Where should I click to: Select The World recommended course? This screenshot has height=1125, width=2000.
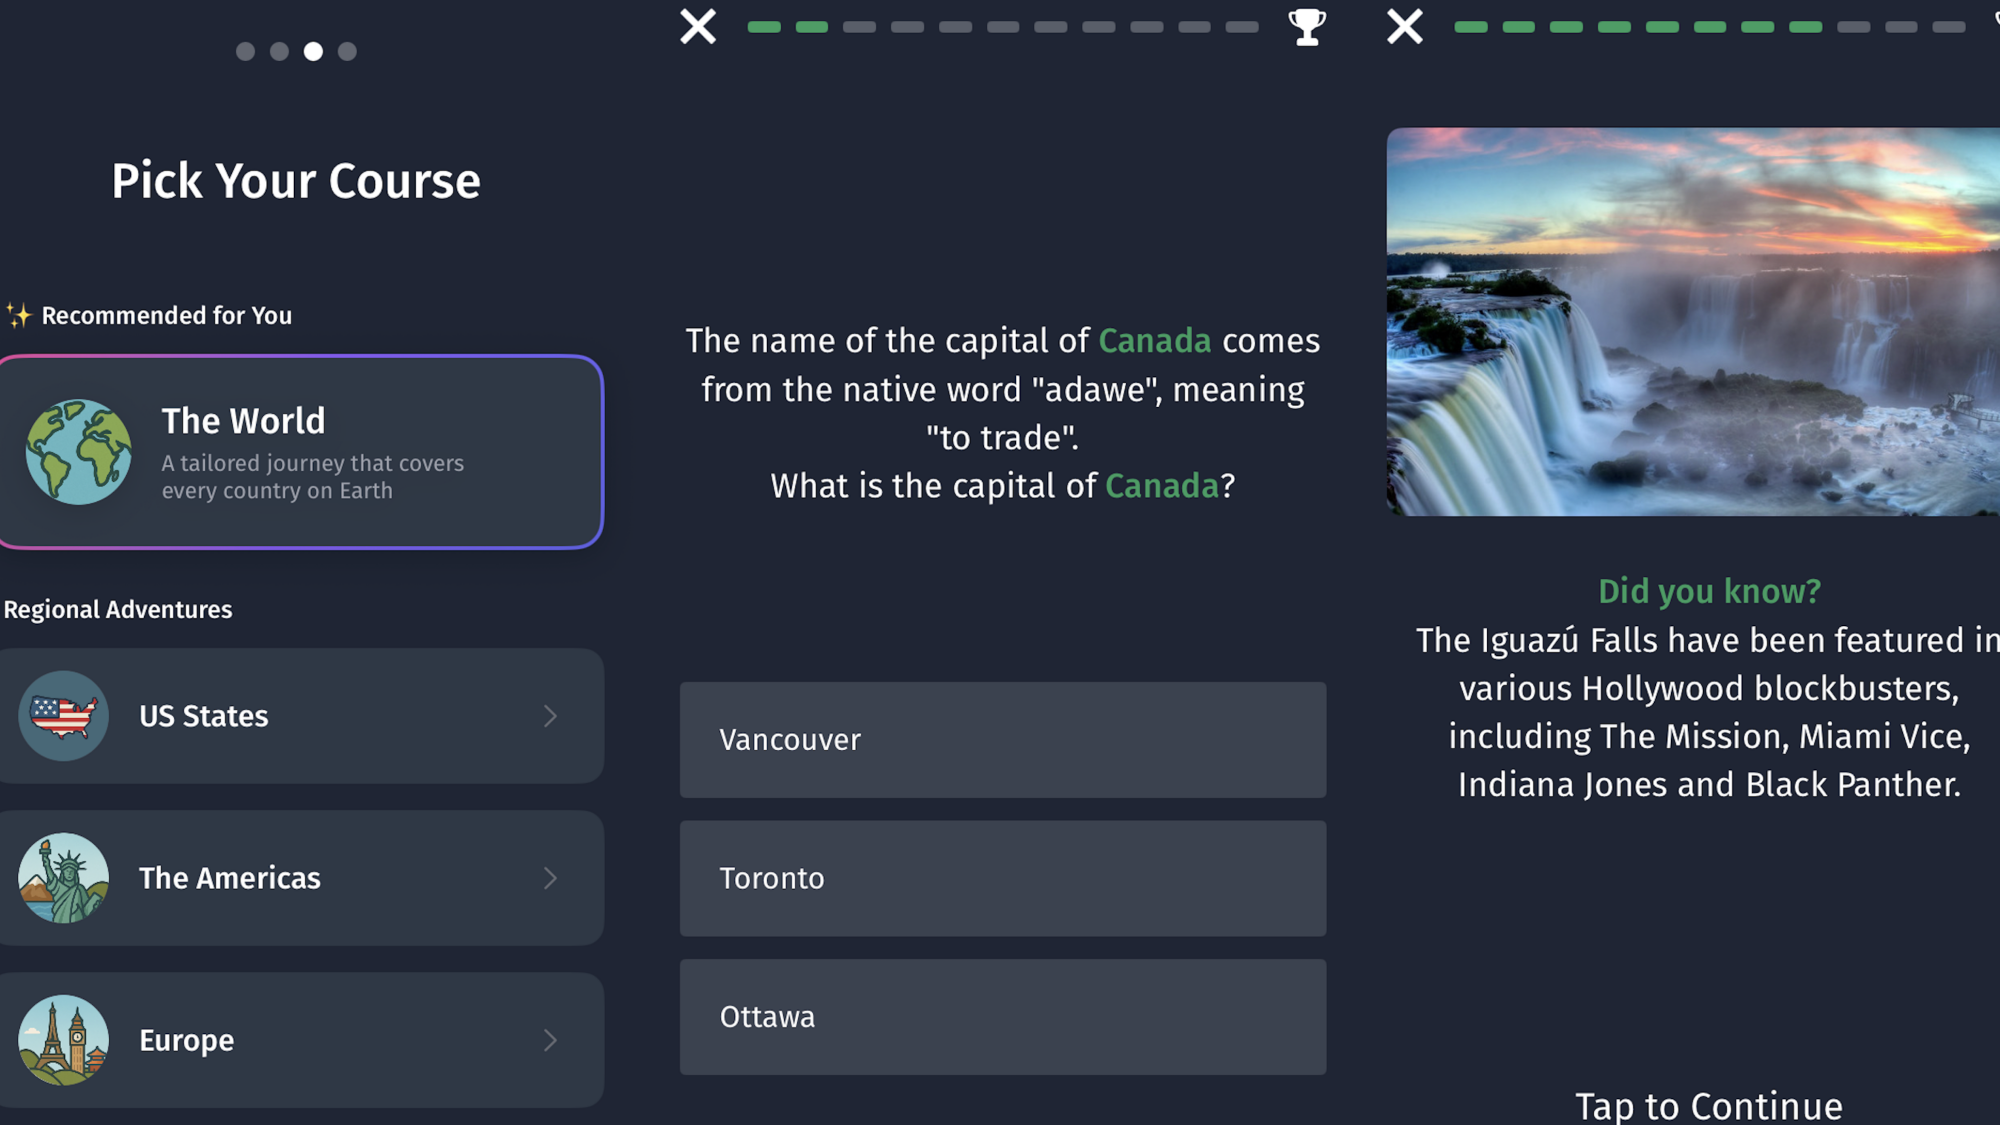pos(300,451)
